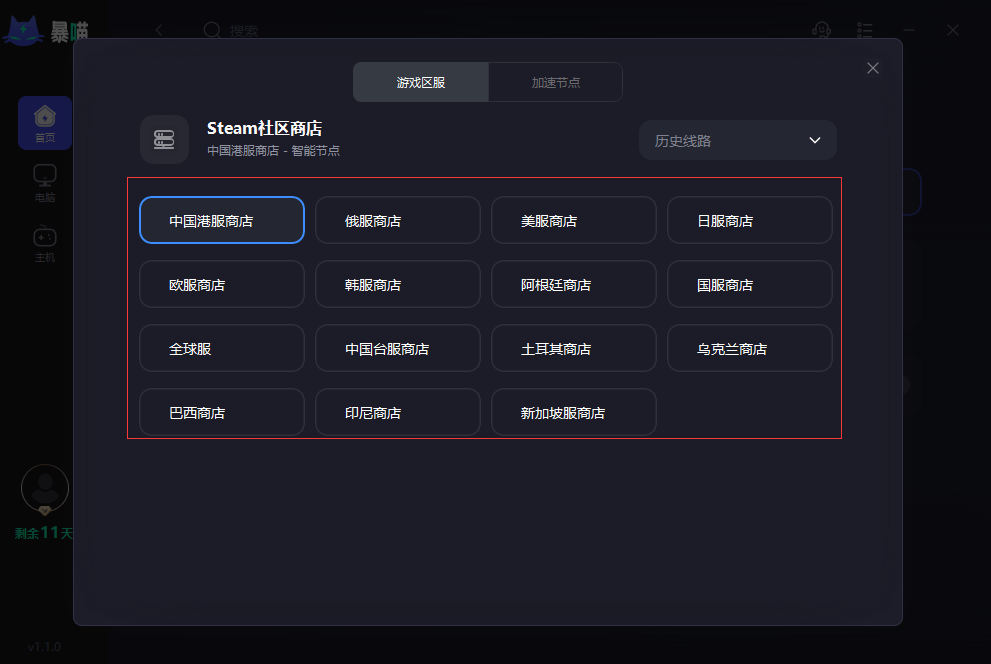Click the back arrow in top bar

159,30
